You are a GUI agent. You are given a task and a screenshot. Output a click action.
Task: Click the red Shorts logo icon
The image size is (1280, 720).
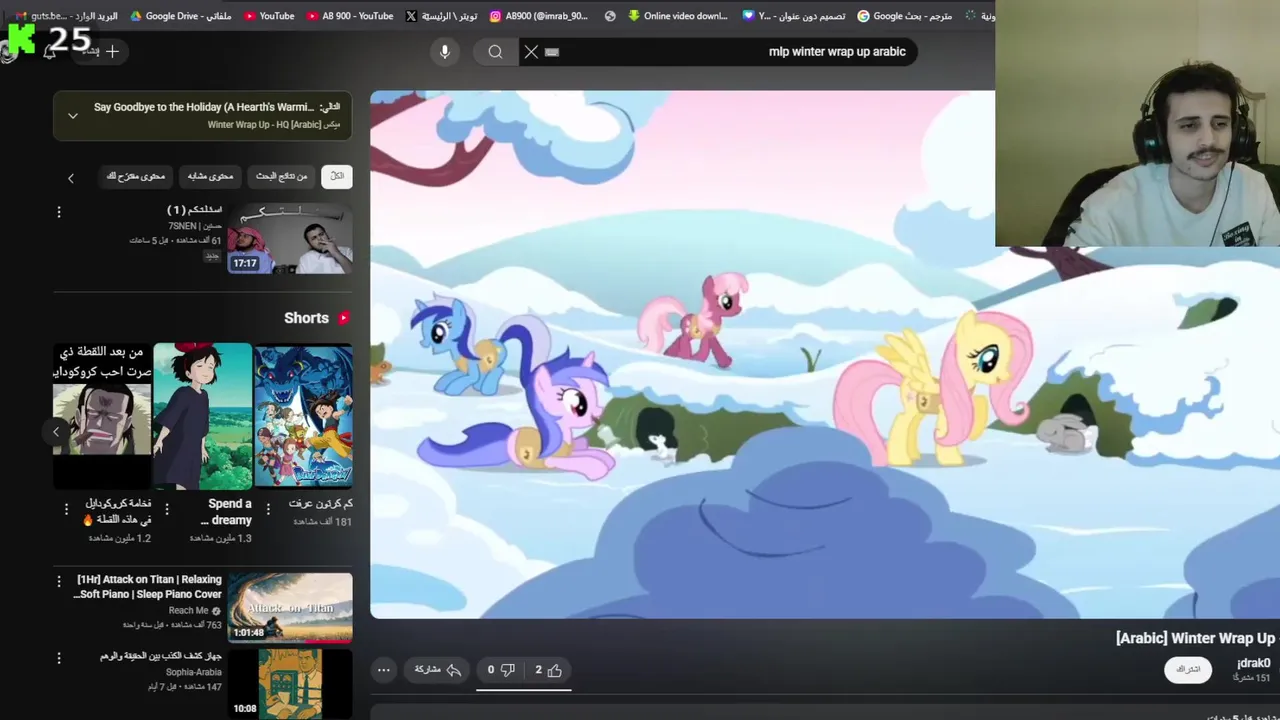coord(343,318)
